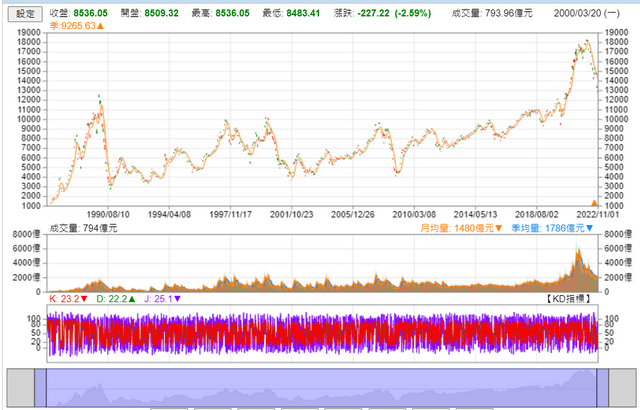
Task: Click the 1990/08/10 date label on the axis
Action: point(108,215)
